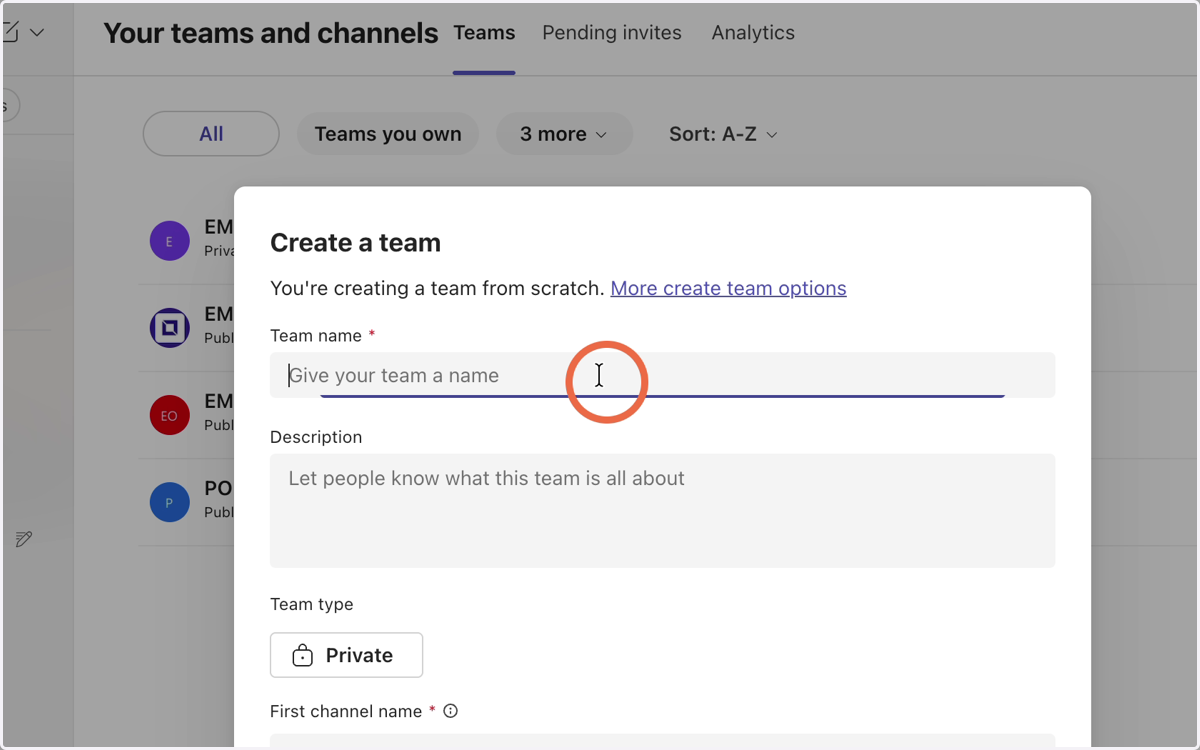The width and height of the screenshot is (1200, 750).
Task: Select the red EO team avatar
Action: click(169, 415)
